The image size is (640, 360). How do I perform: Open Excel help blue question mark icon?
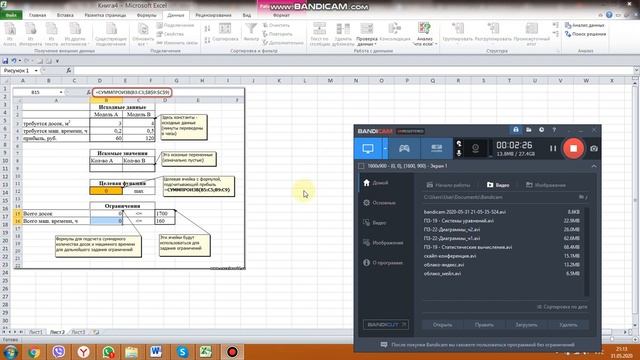(x=609, y=15)
